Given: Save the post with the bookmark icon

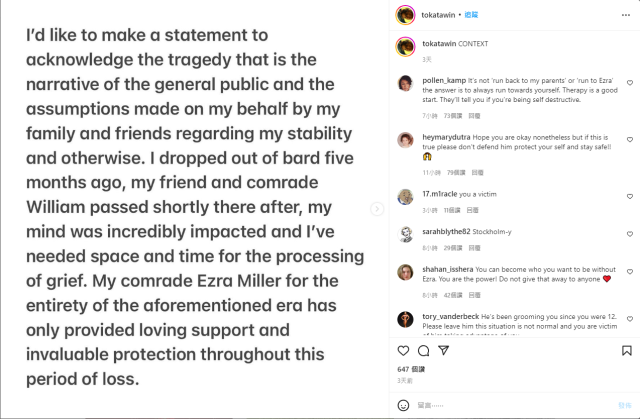Looking at the screenshot, I should pyautogui.click(x=626, y=351).
